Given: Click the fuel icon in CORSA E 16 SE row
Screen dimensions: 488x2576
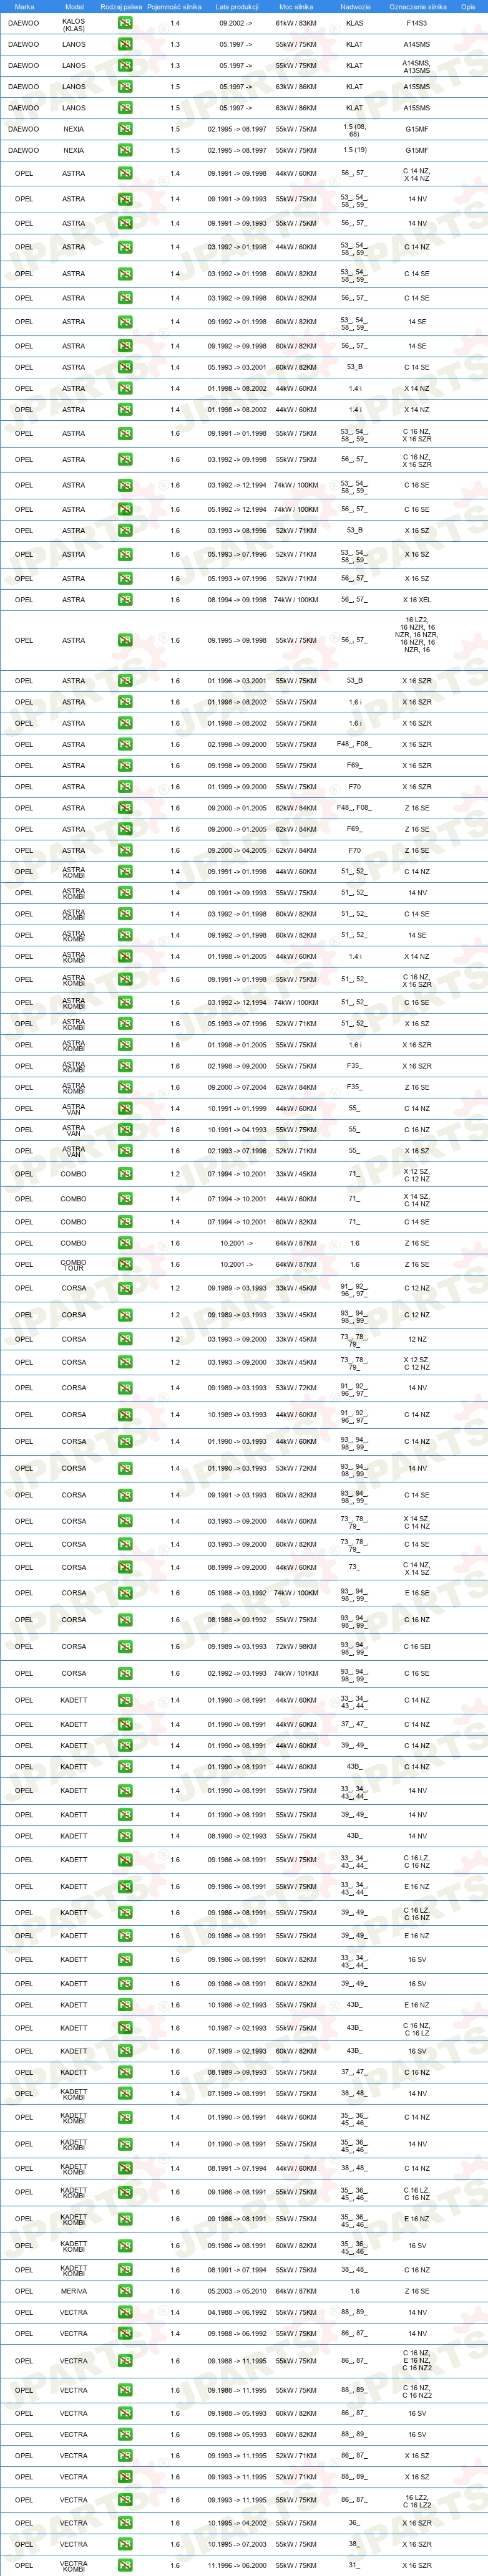Looking at the screenshot, I should 125,1593.
